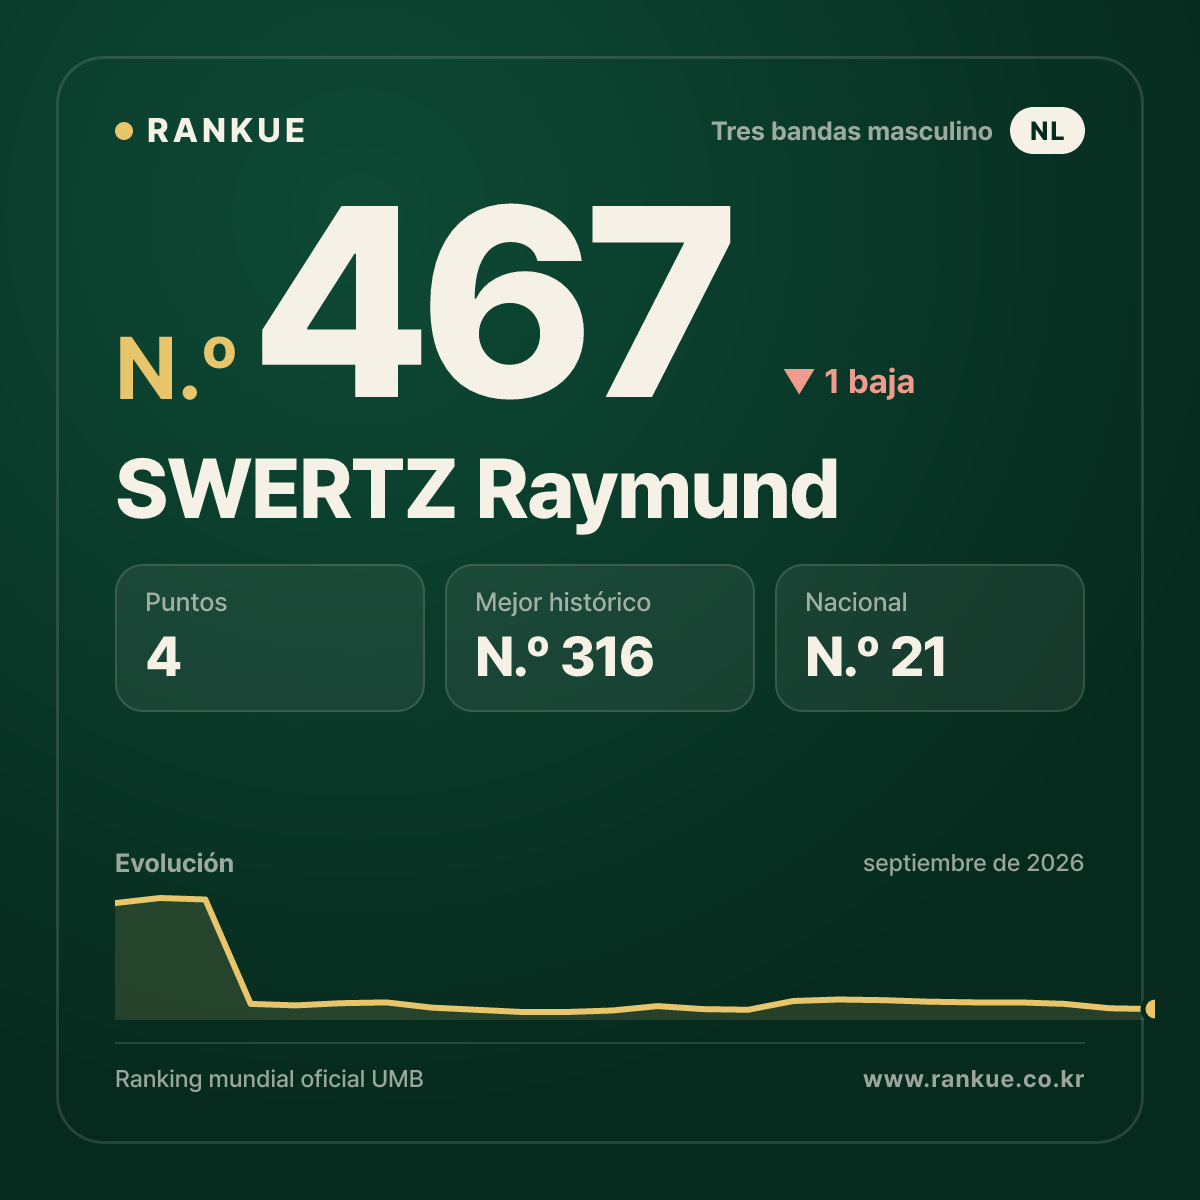Click the 'septiembre de 2026' date label

973,863
